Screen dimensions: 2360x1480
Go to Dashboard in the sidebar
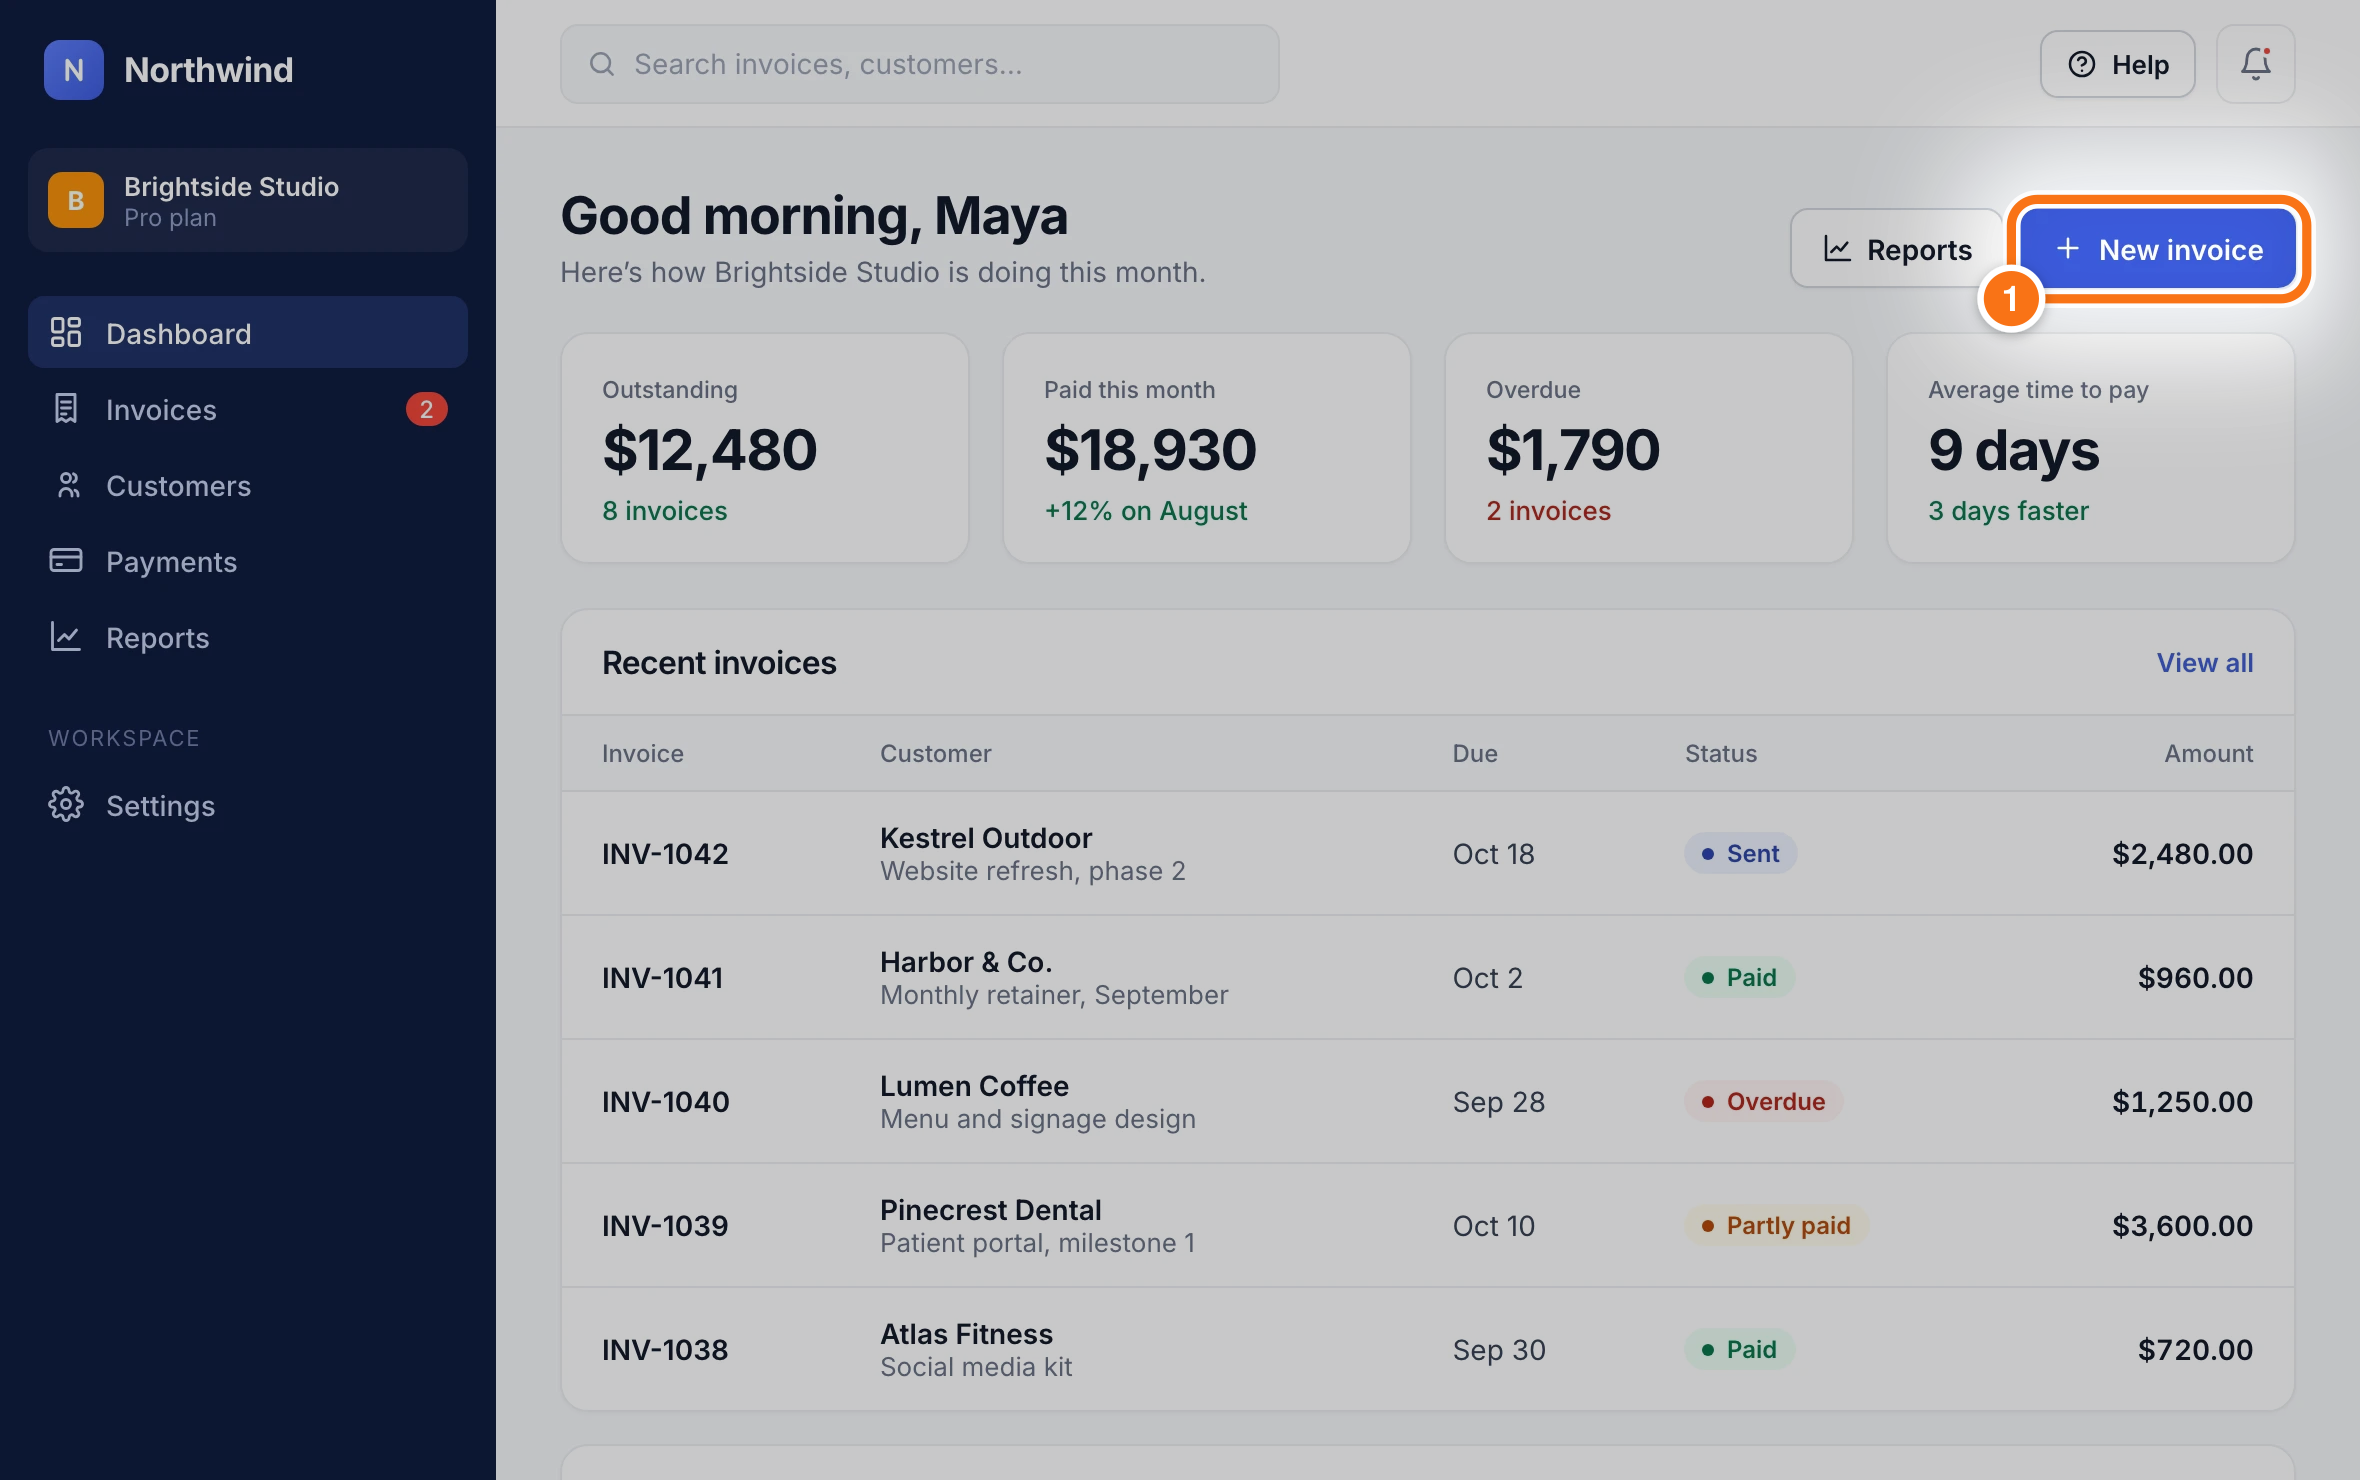248,332
